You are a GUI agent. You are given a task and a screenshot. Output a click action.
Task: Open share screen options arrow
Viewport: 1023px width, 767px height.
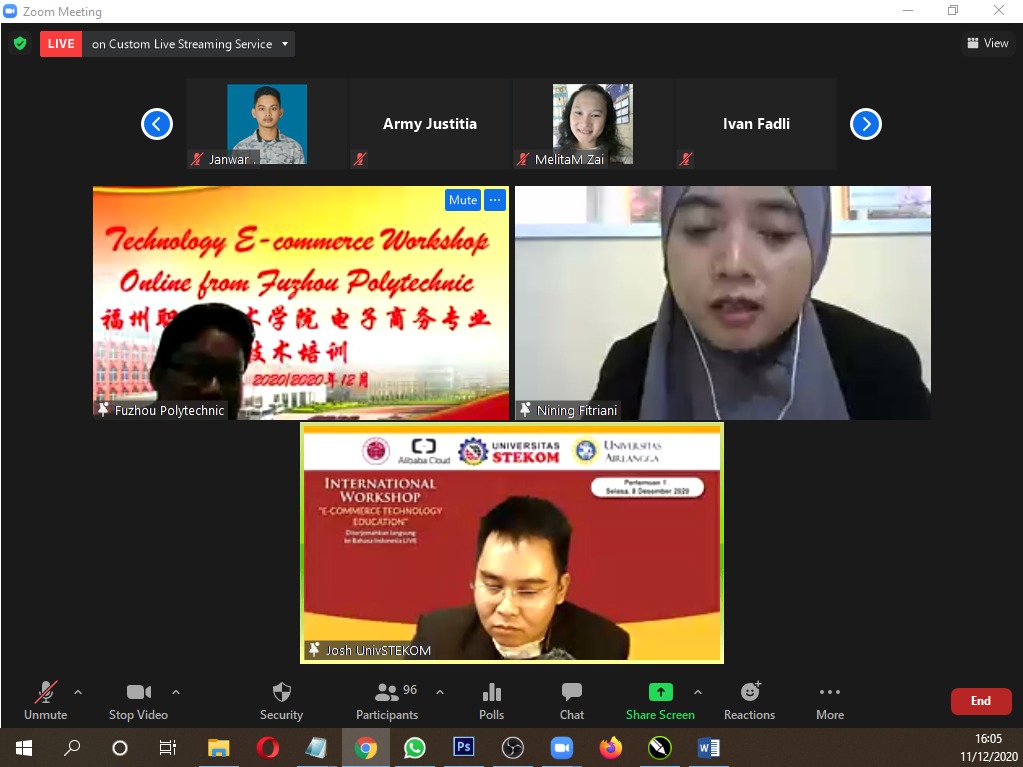[x=698, y=692]
